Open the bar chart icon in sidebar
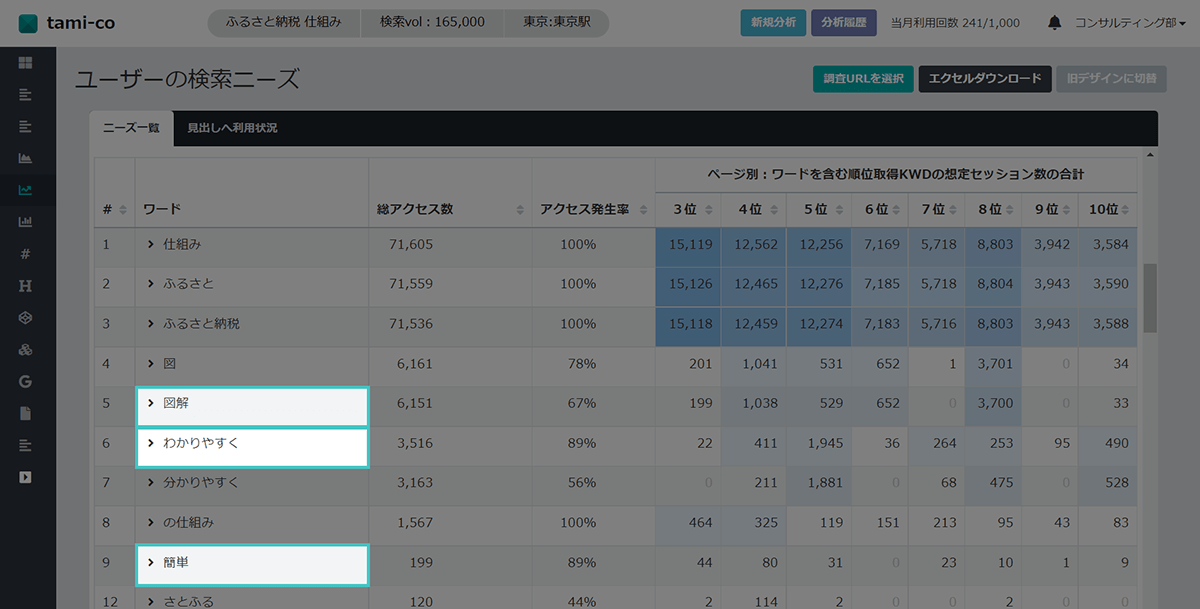Image resolution: width=1200 pixels, height=609 pixels. click(25, 222)
